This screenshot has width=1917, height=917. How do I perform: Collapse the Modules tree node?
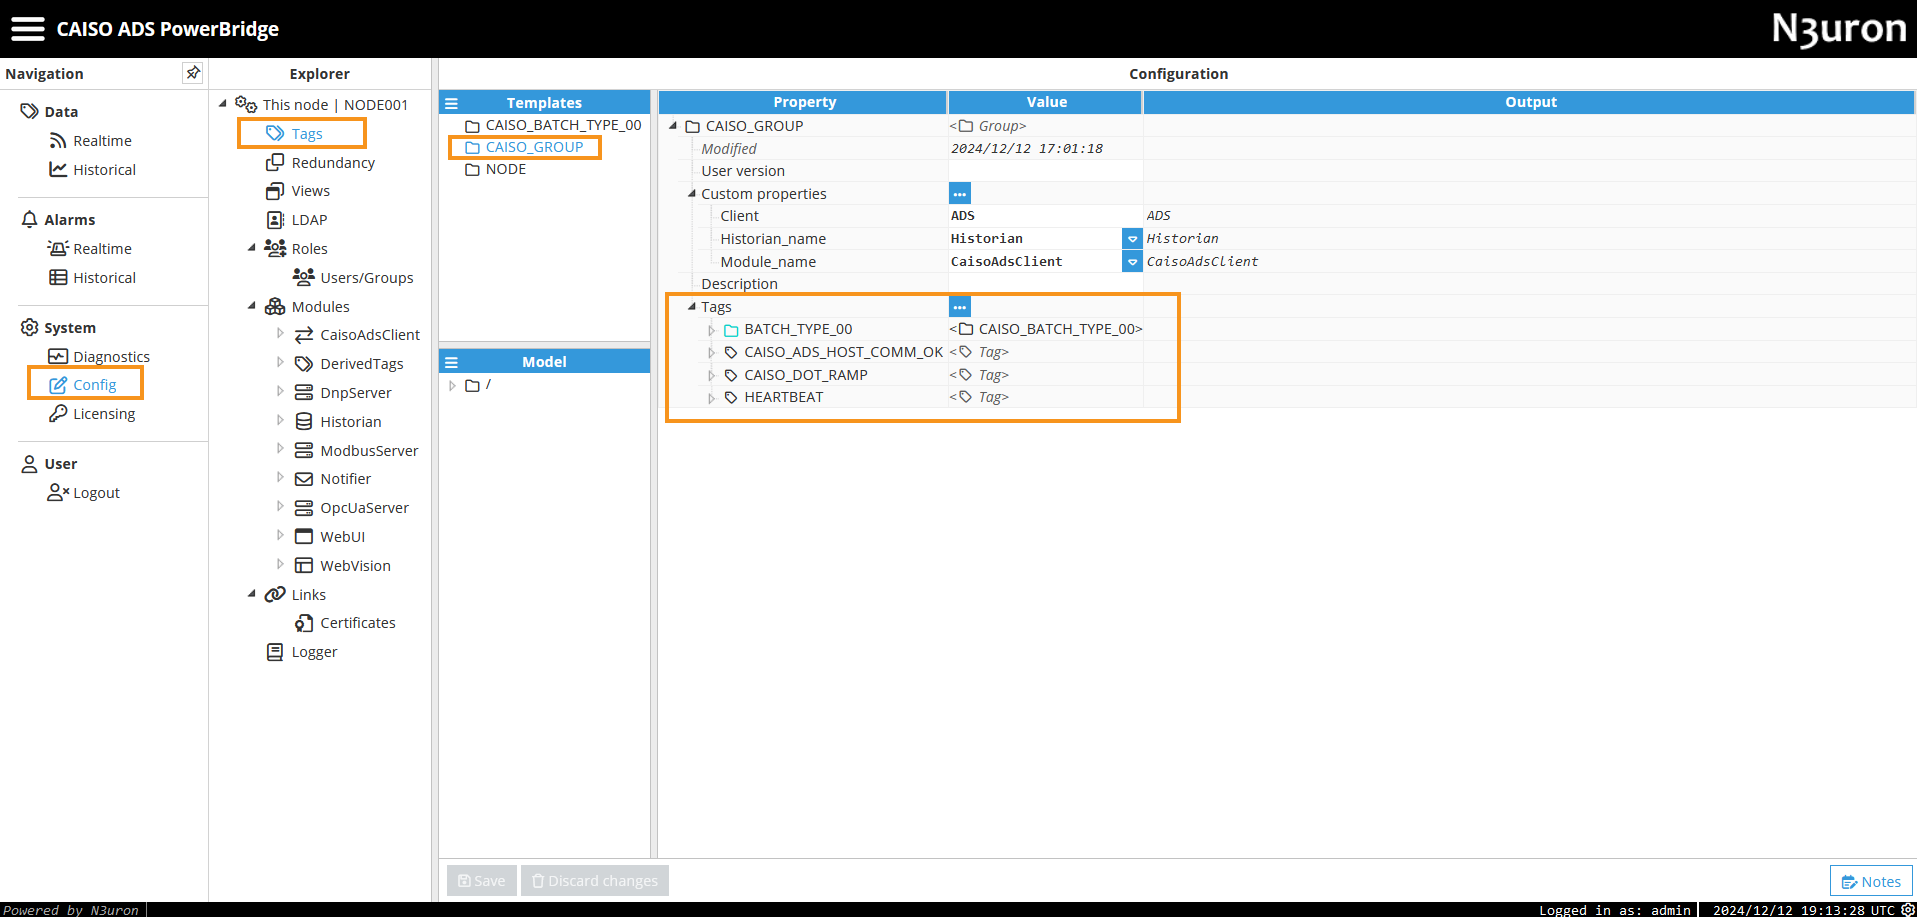252,306
